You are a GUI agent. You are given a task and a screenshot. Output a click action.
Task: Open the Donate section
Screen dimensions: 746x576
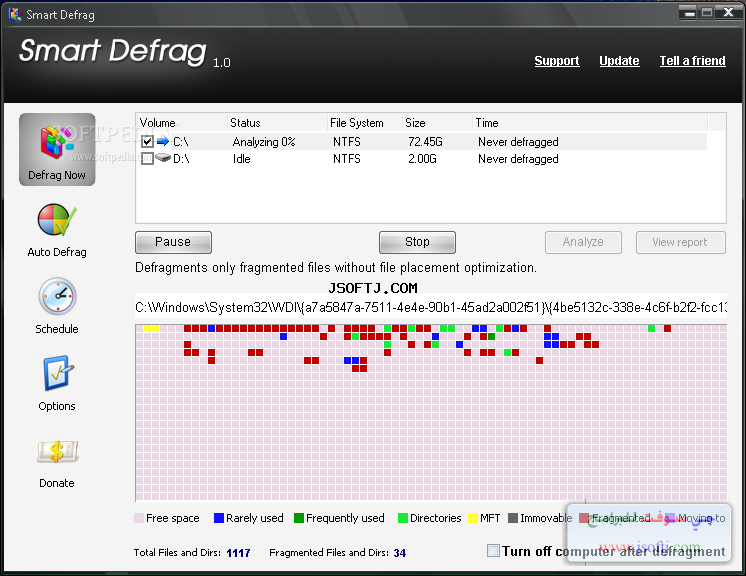click(57, 464)
